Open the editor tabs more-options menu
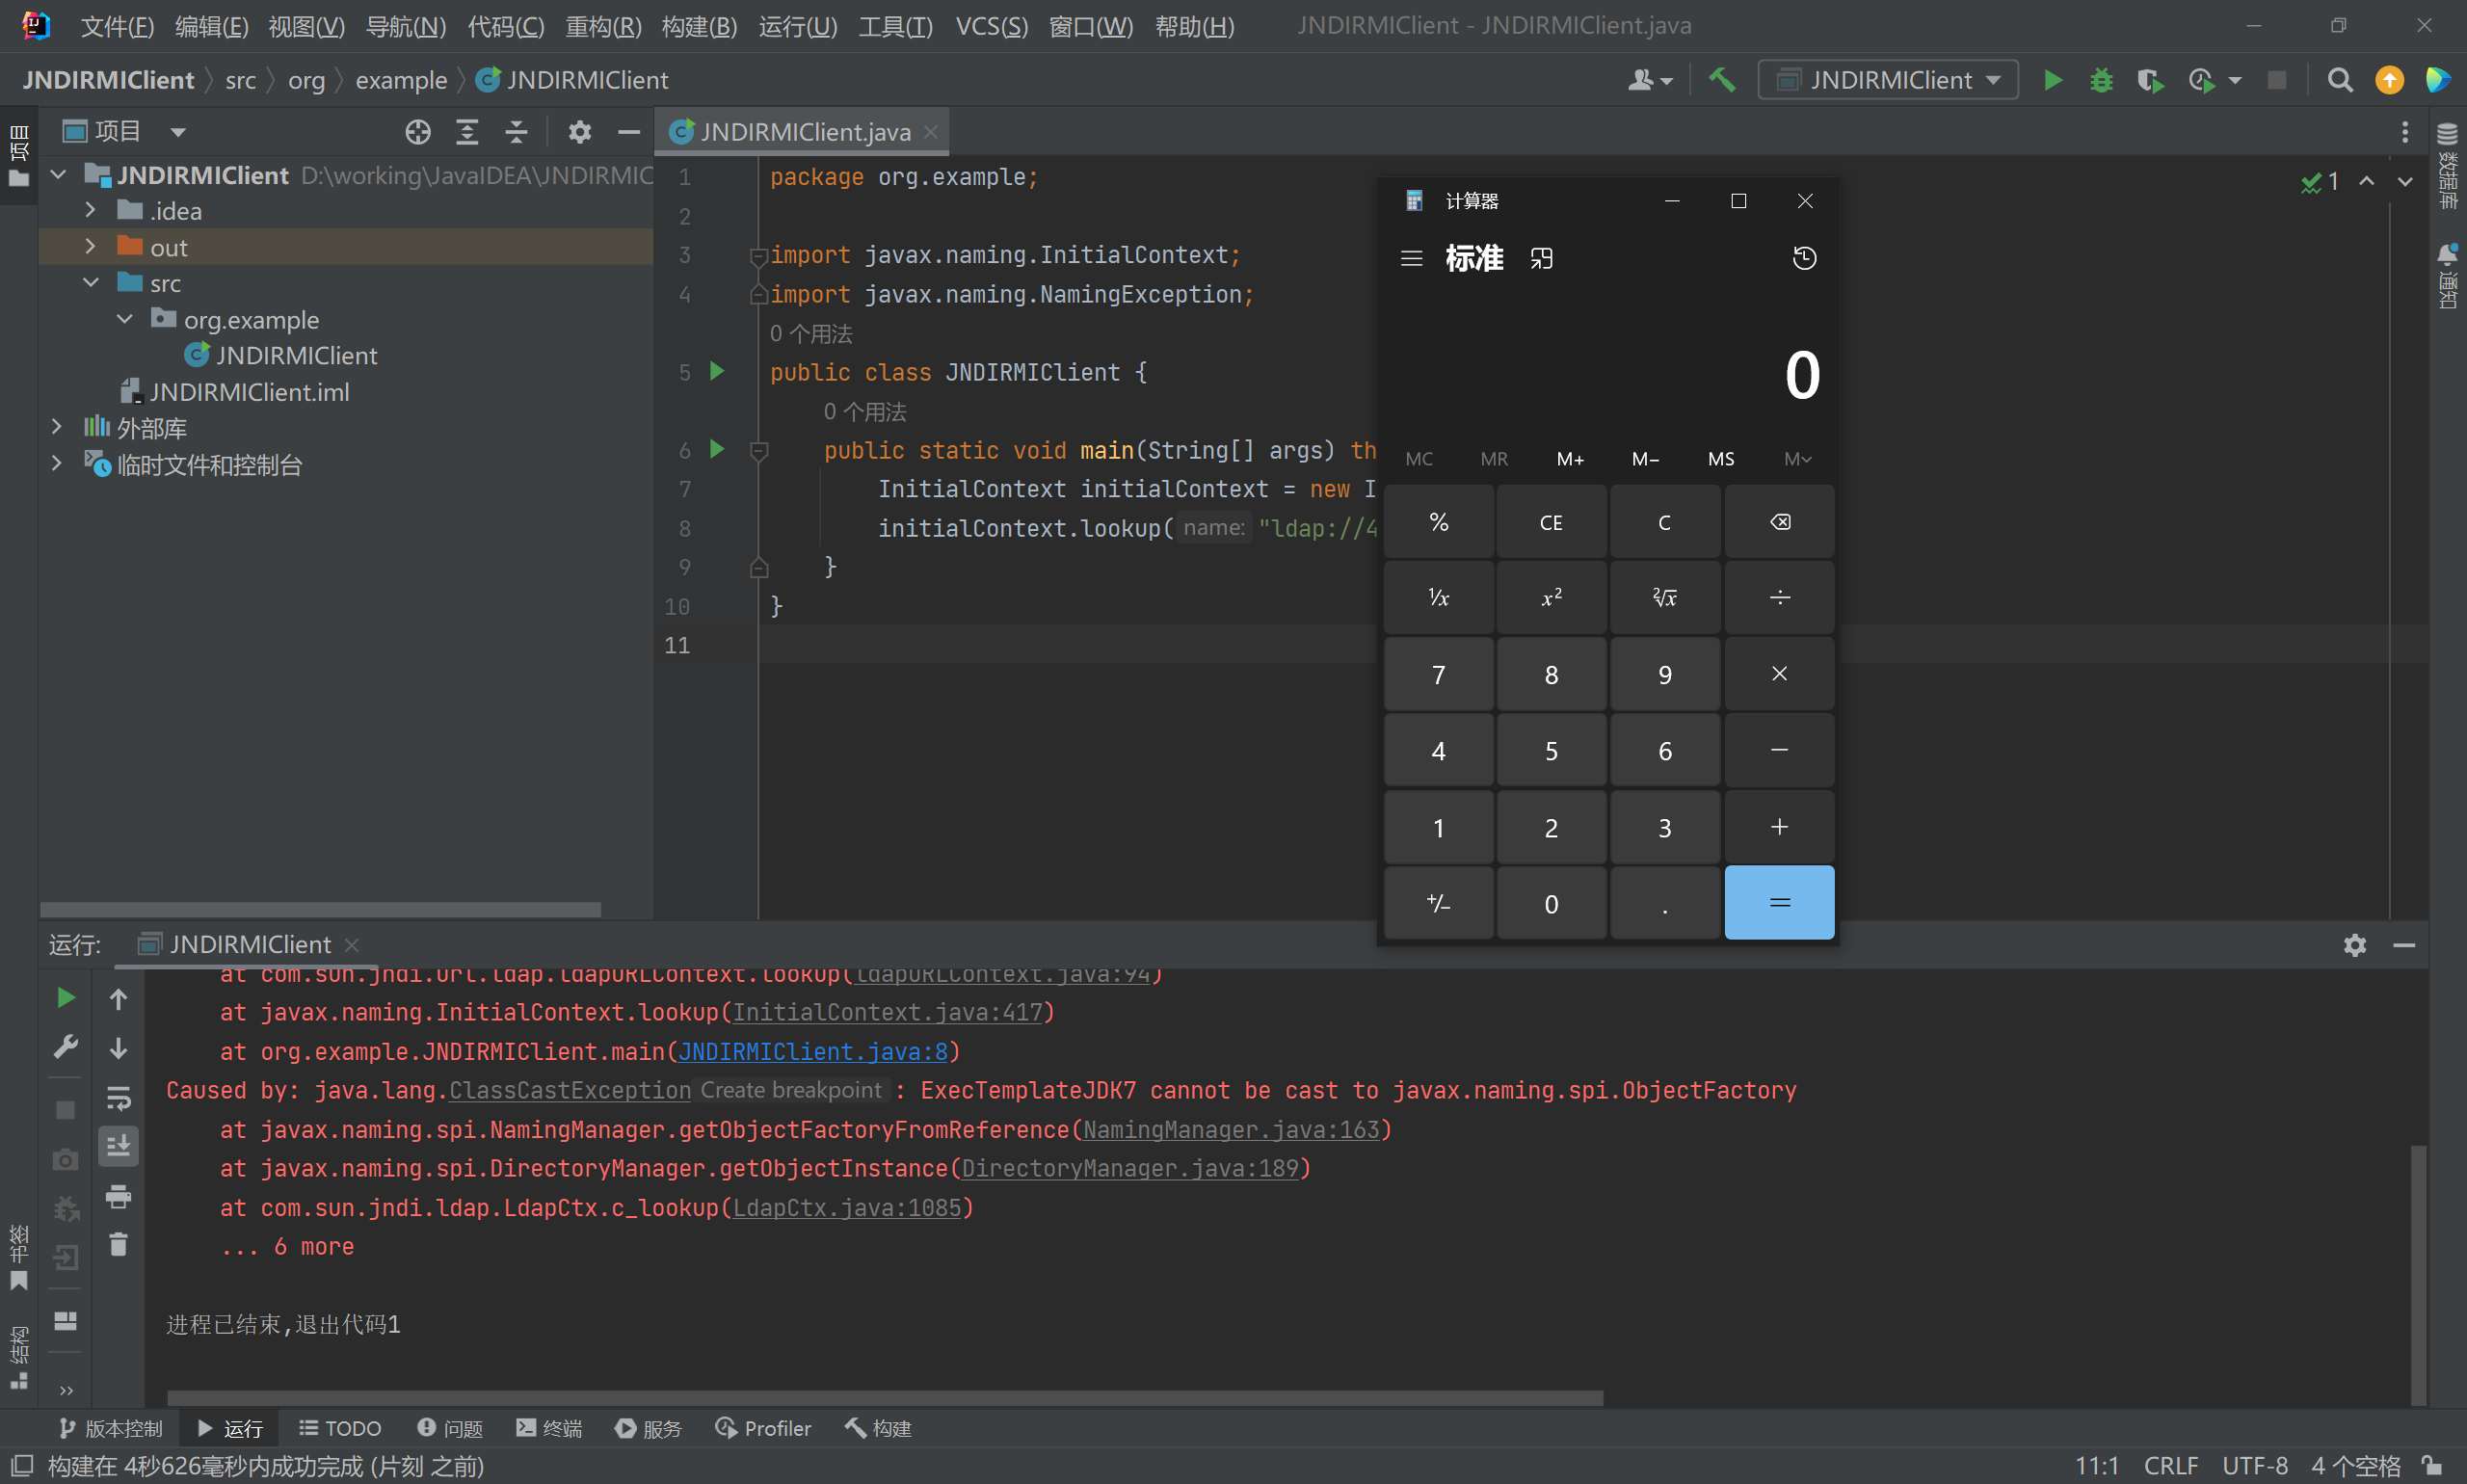The height and width of the screenshot is (1484, 2467). point(2405,132)
